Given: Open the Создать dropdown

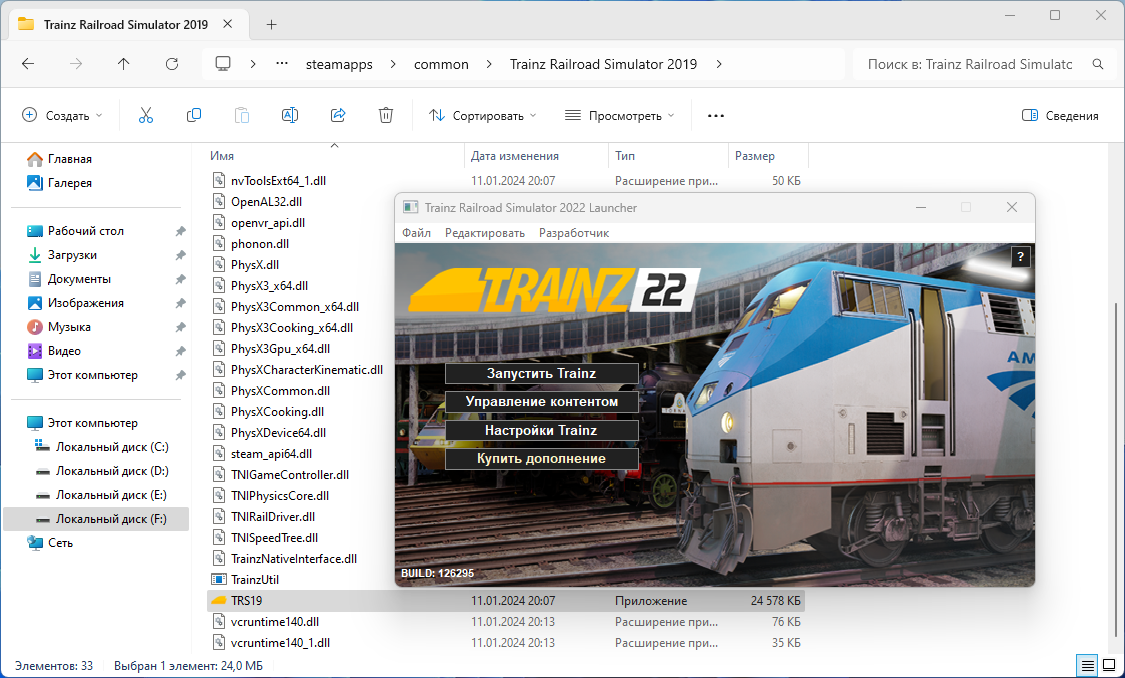Looking at the screenshot, I should pyautogui.click(x=62, y=116).
